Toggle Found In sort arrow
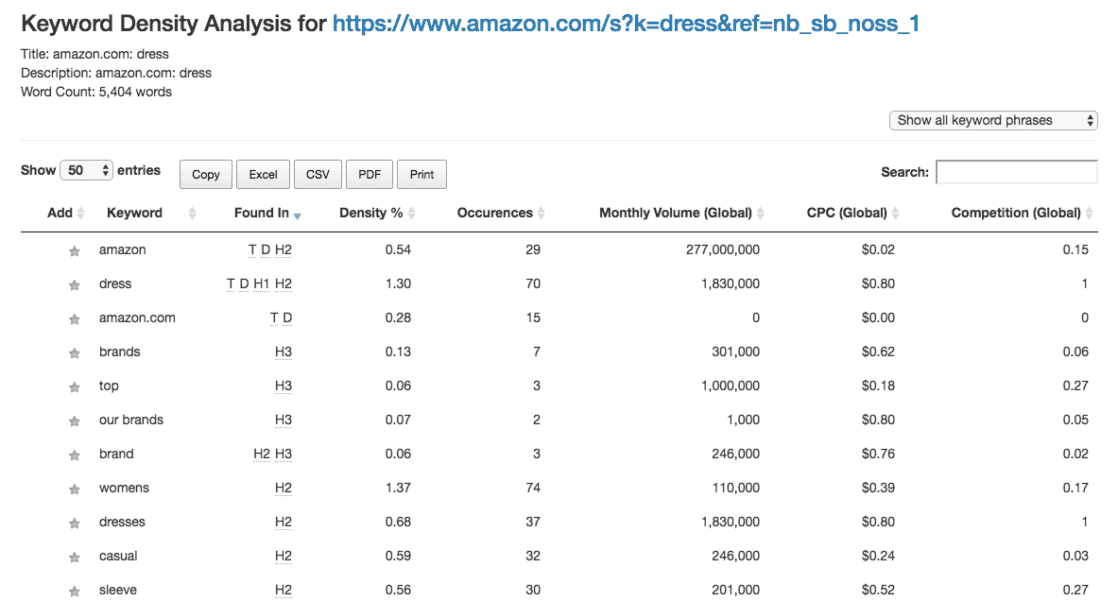1118x601 pixels. [297, 215]
